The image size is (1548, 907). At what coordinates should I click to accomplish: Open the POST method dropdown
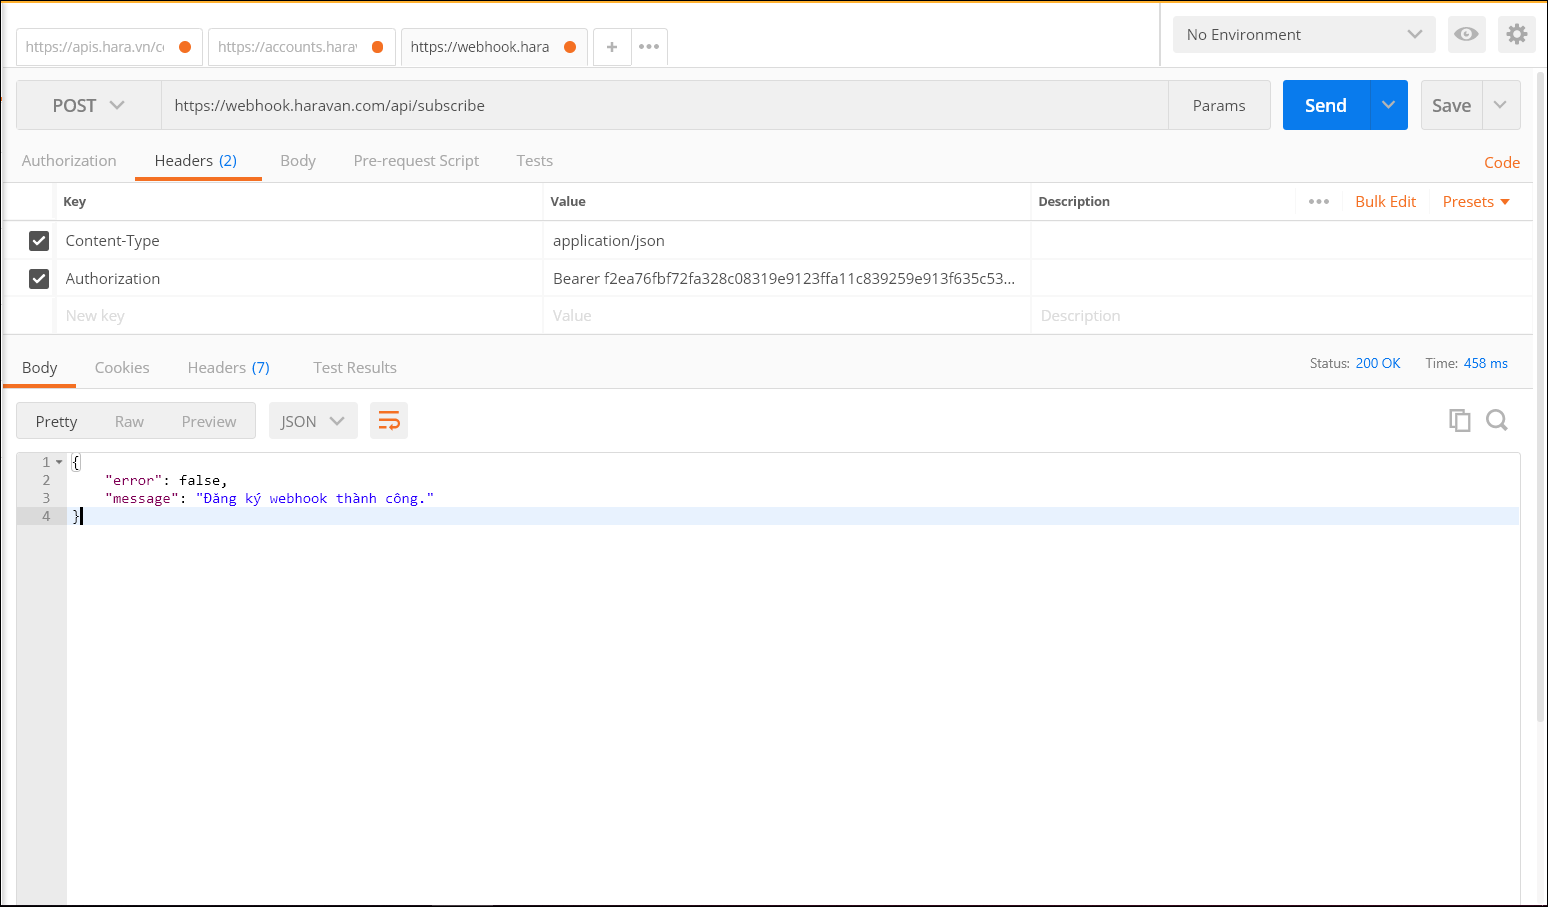[88, 105]
